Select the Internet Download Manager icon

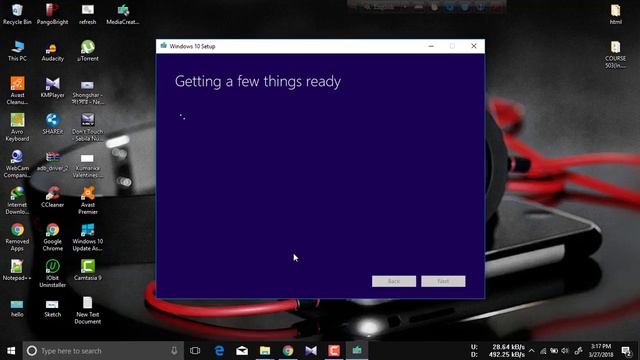click(x=17, y=200)
